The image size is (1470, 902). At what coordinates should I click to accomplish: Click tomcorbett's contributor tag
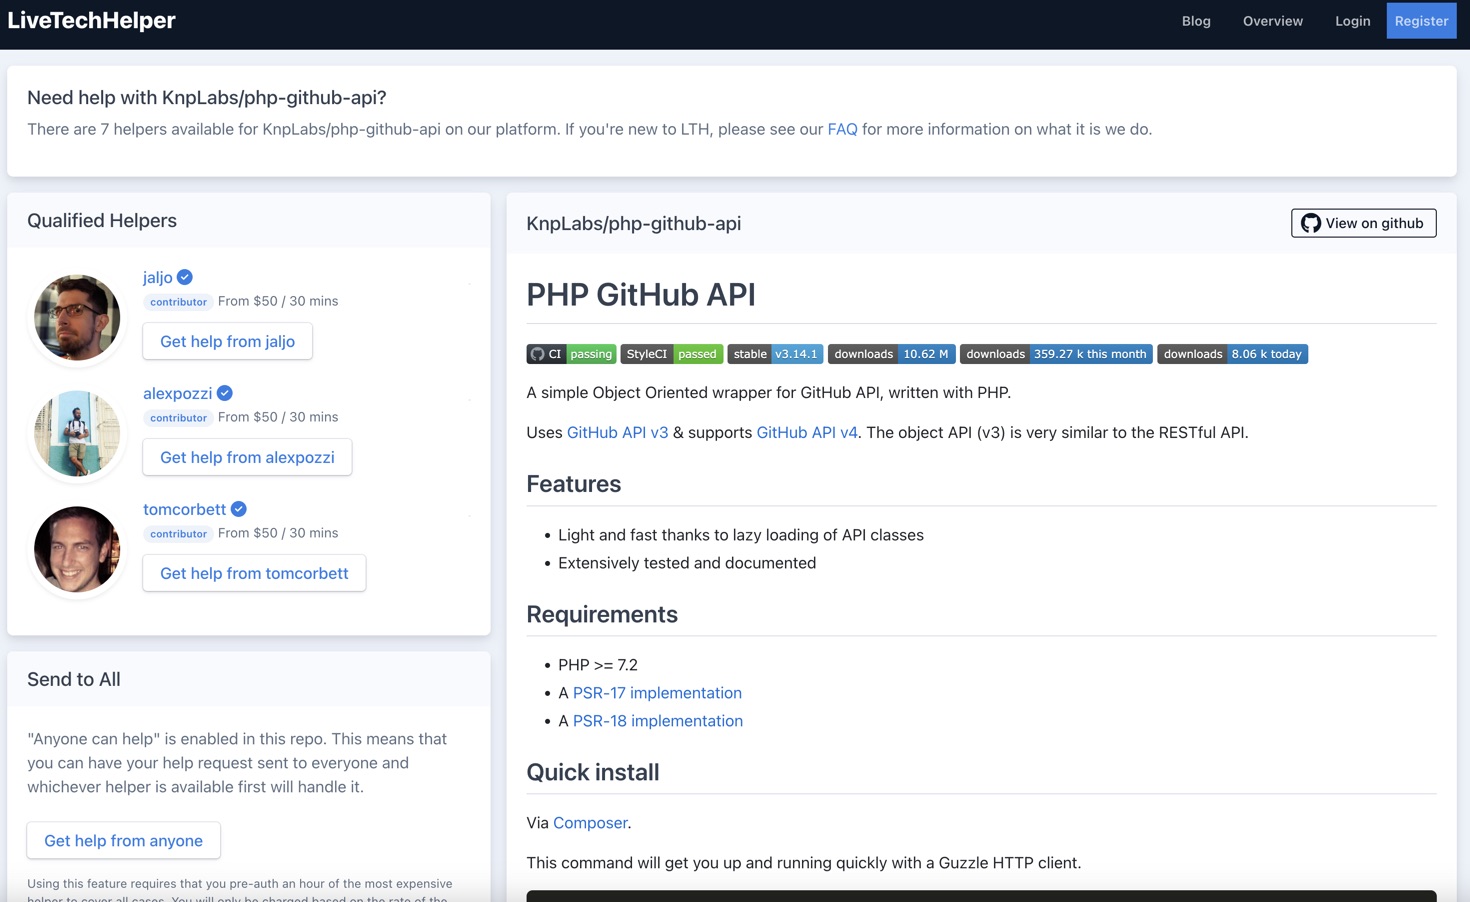click(x=178, y=534)
